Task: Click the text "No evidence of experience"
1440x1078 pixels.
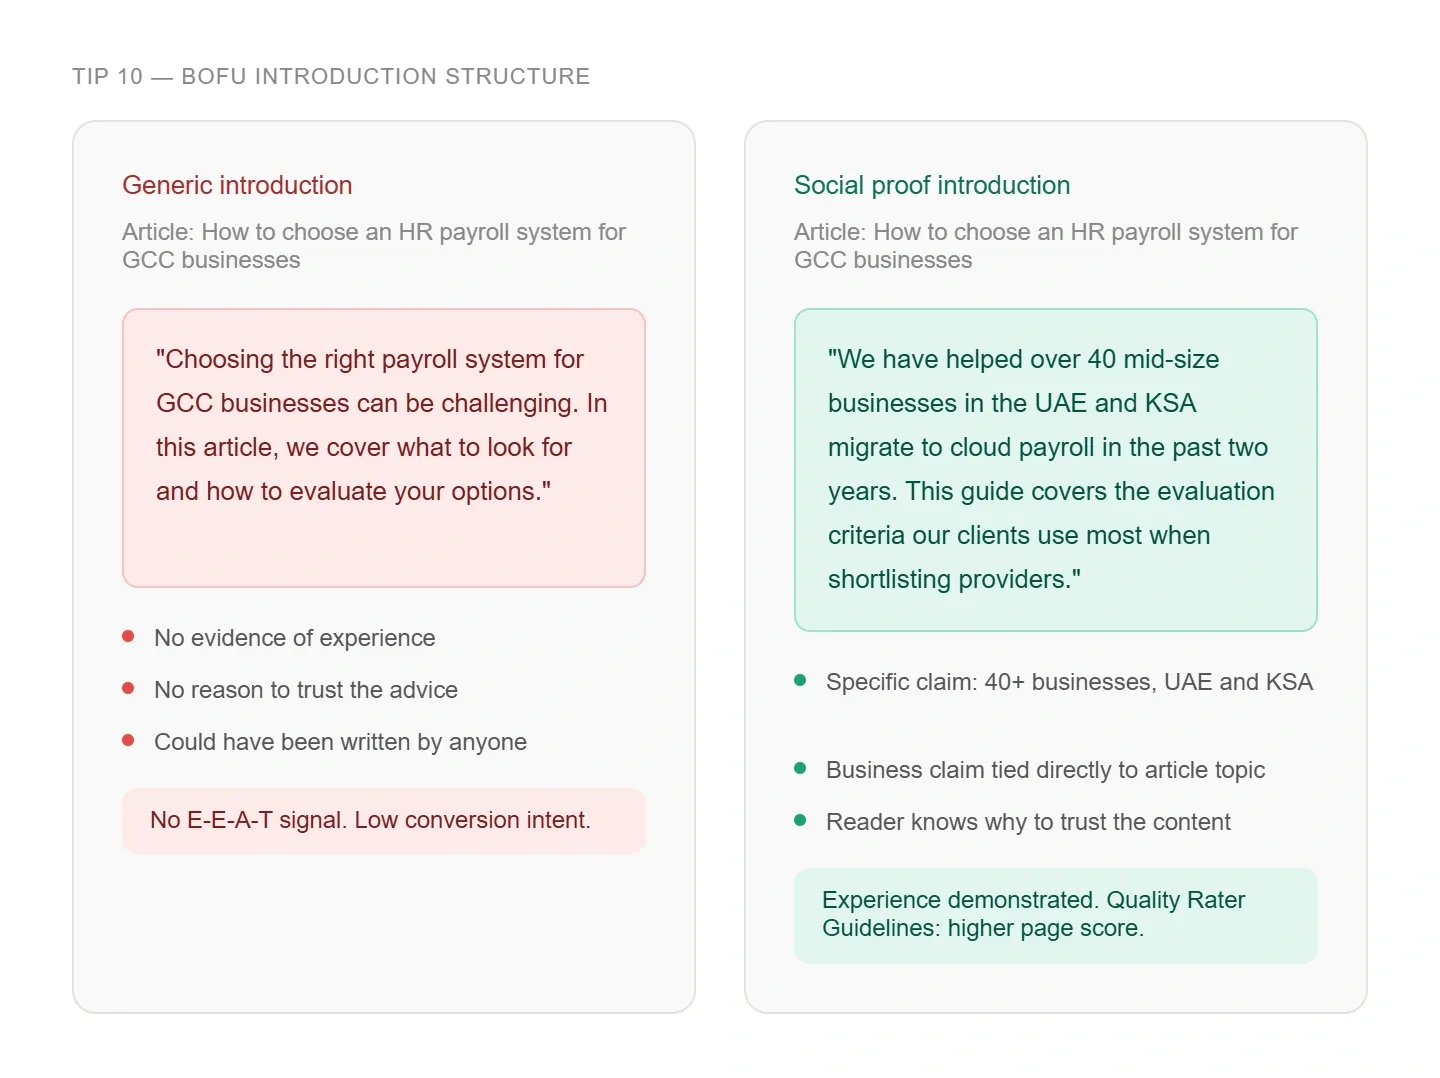Action: tap(294, 638)
